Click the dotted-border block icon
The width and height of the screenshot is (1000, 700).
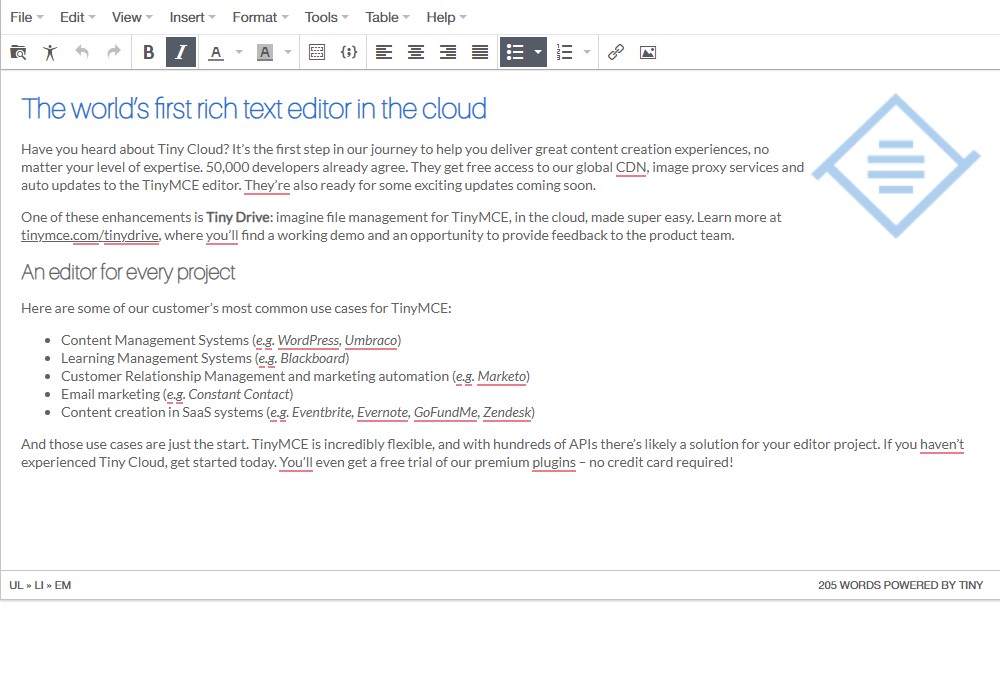tap(317, 52)
